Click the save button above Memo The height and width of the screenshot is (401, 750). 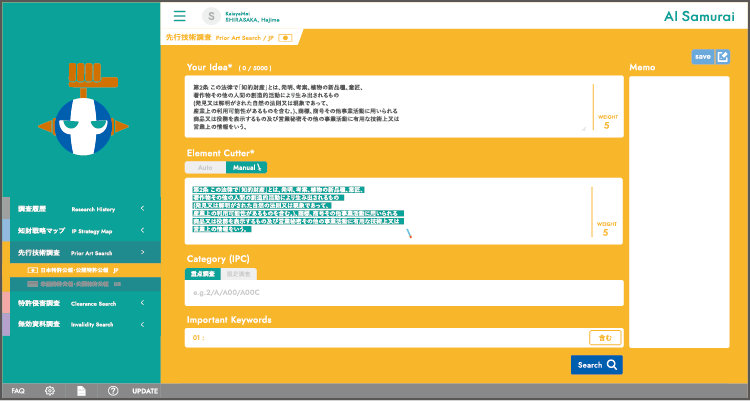click(x=702, y=57)
